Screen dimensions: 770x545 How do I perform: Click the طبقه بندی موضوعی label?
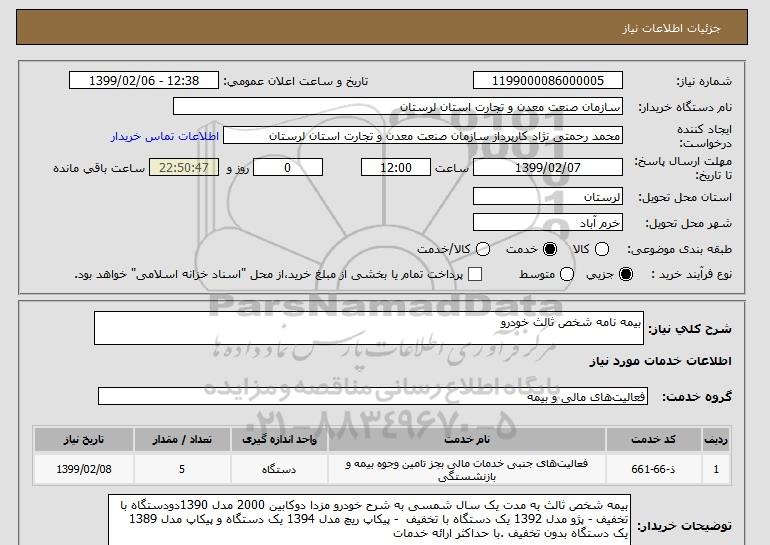pos(680,249)
